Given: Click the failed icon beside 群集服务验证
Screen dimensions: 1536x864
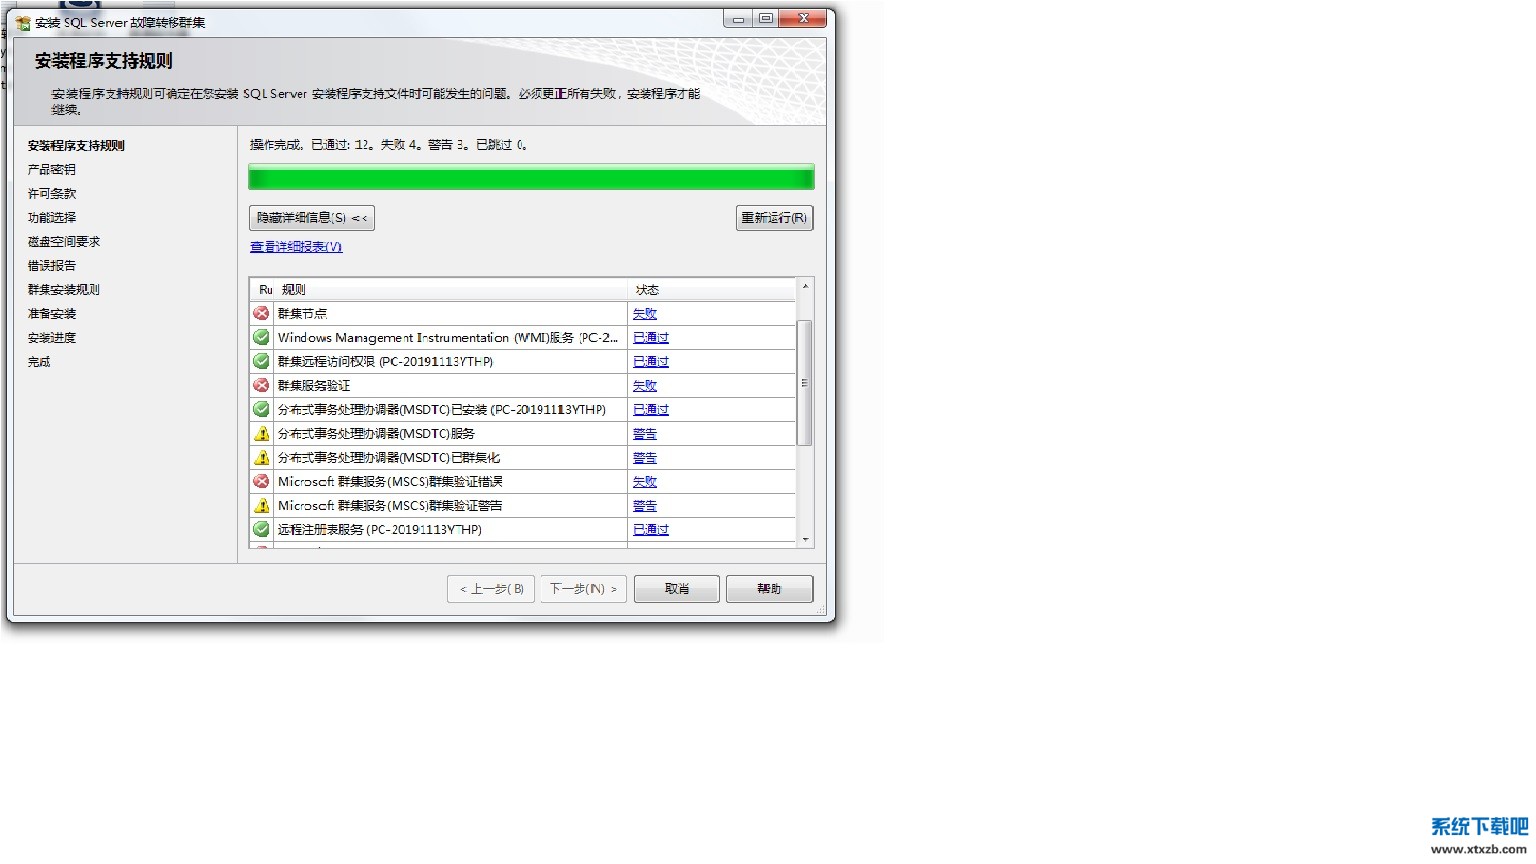Looking at the screenshot, I should point(261,385).
